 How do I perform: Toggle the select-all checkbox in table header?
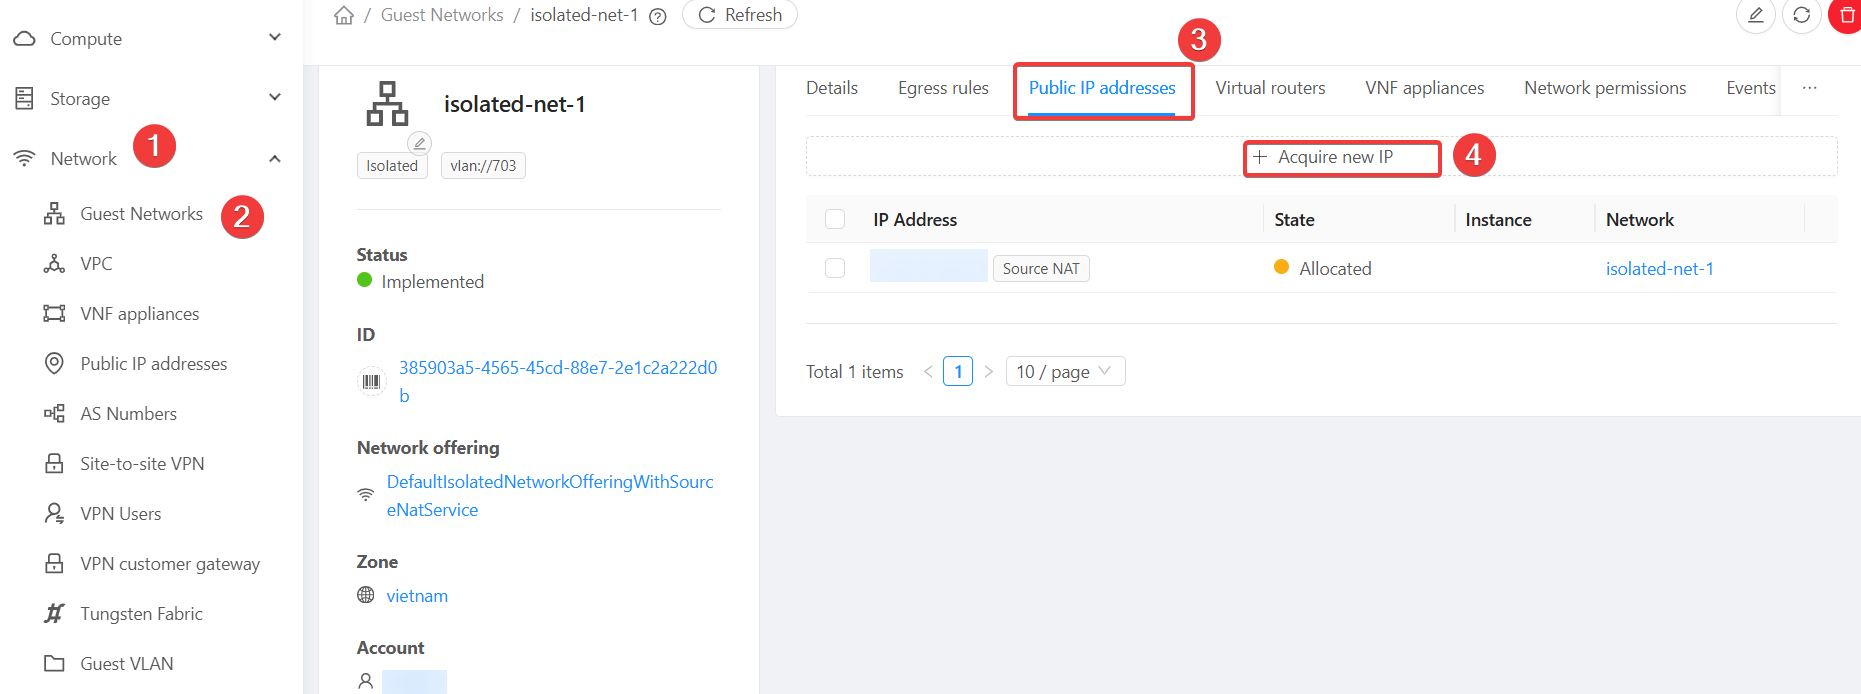(835, 219)
